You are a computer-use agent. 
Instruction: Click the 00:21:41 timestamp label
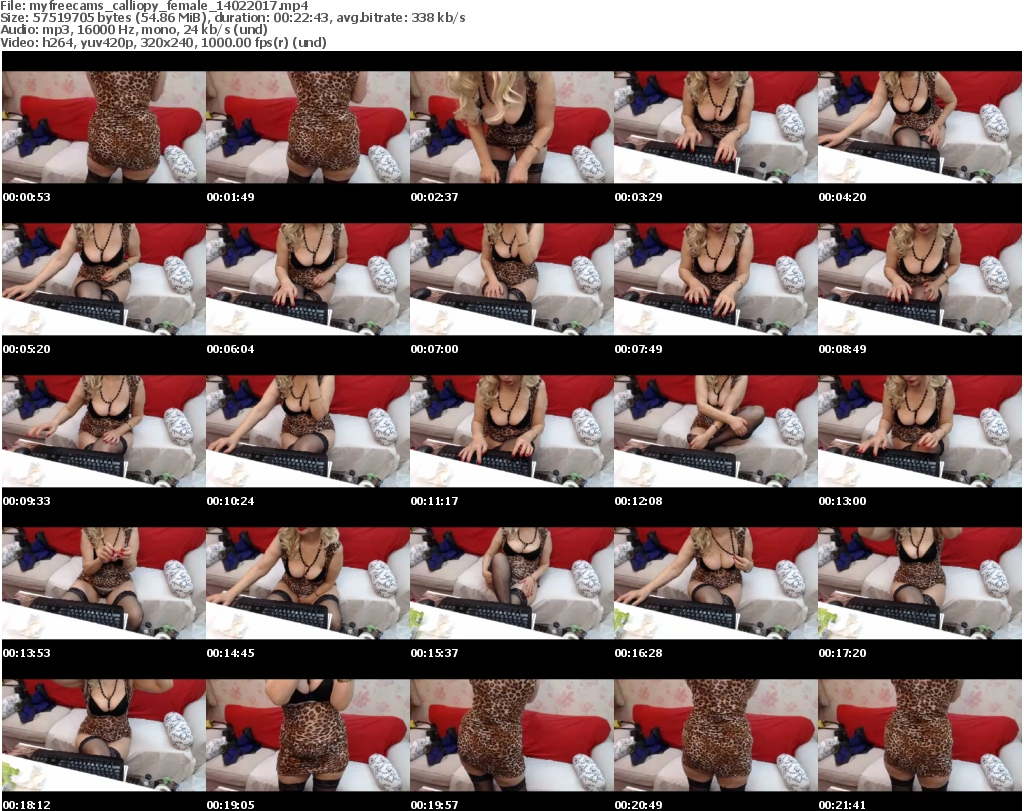(x=842, y=805)
